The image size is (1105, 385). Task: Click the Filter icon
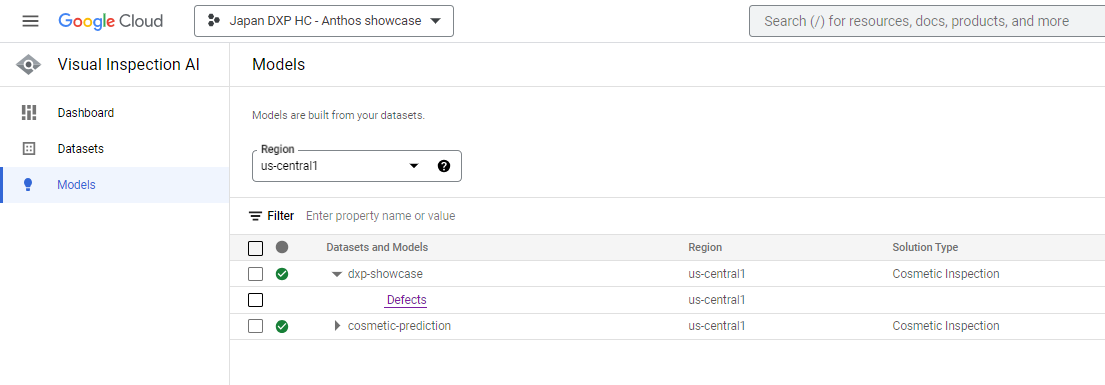click(255, 216)
